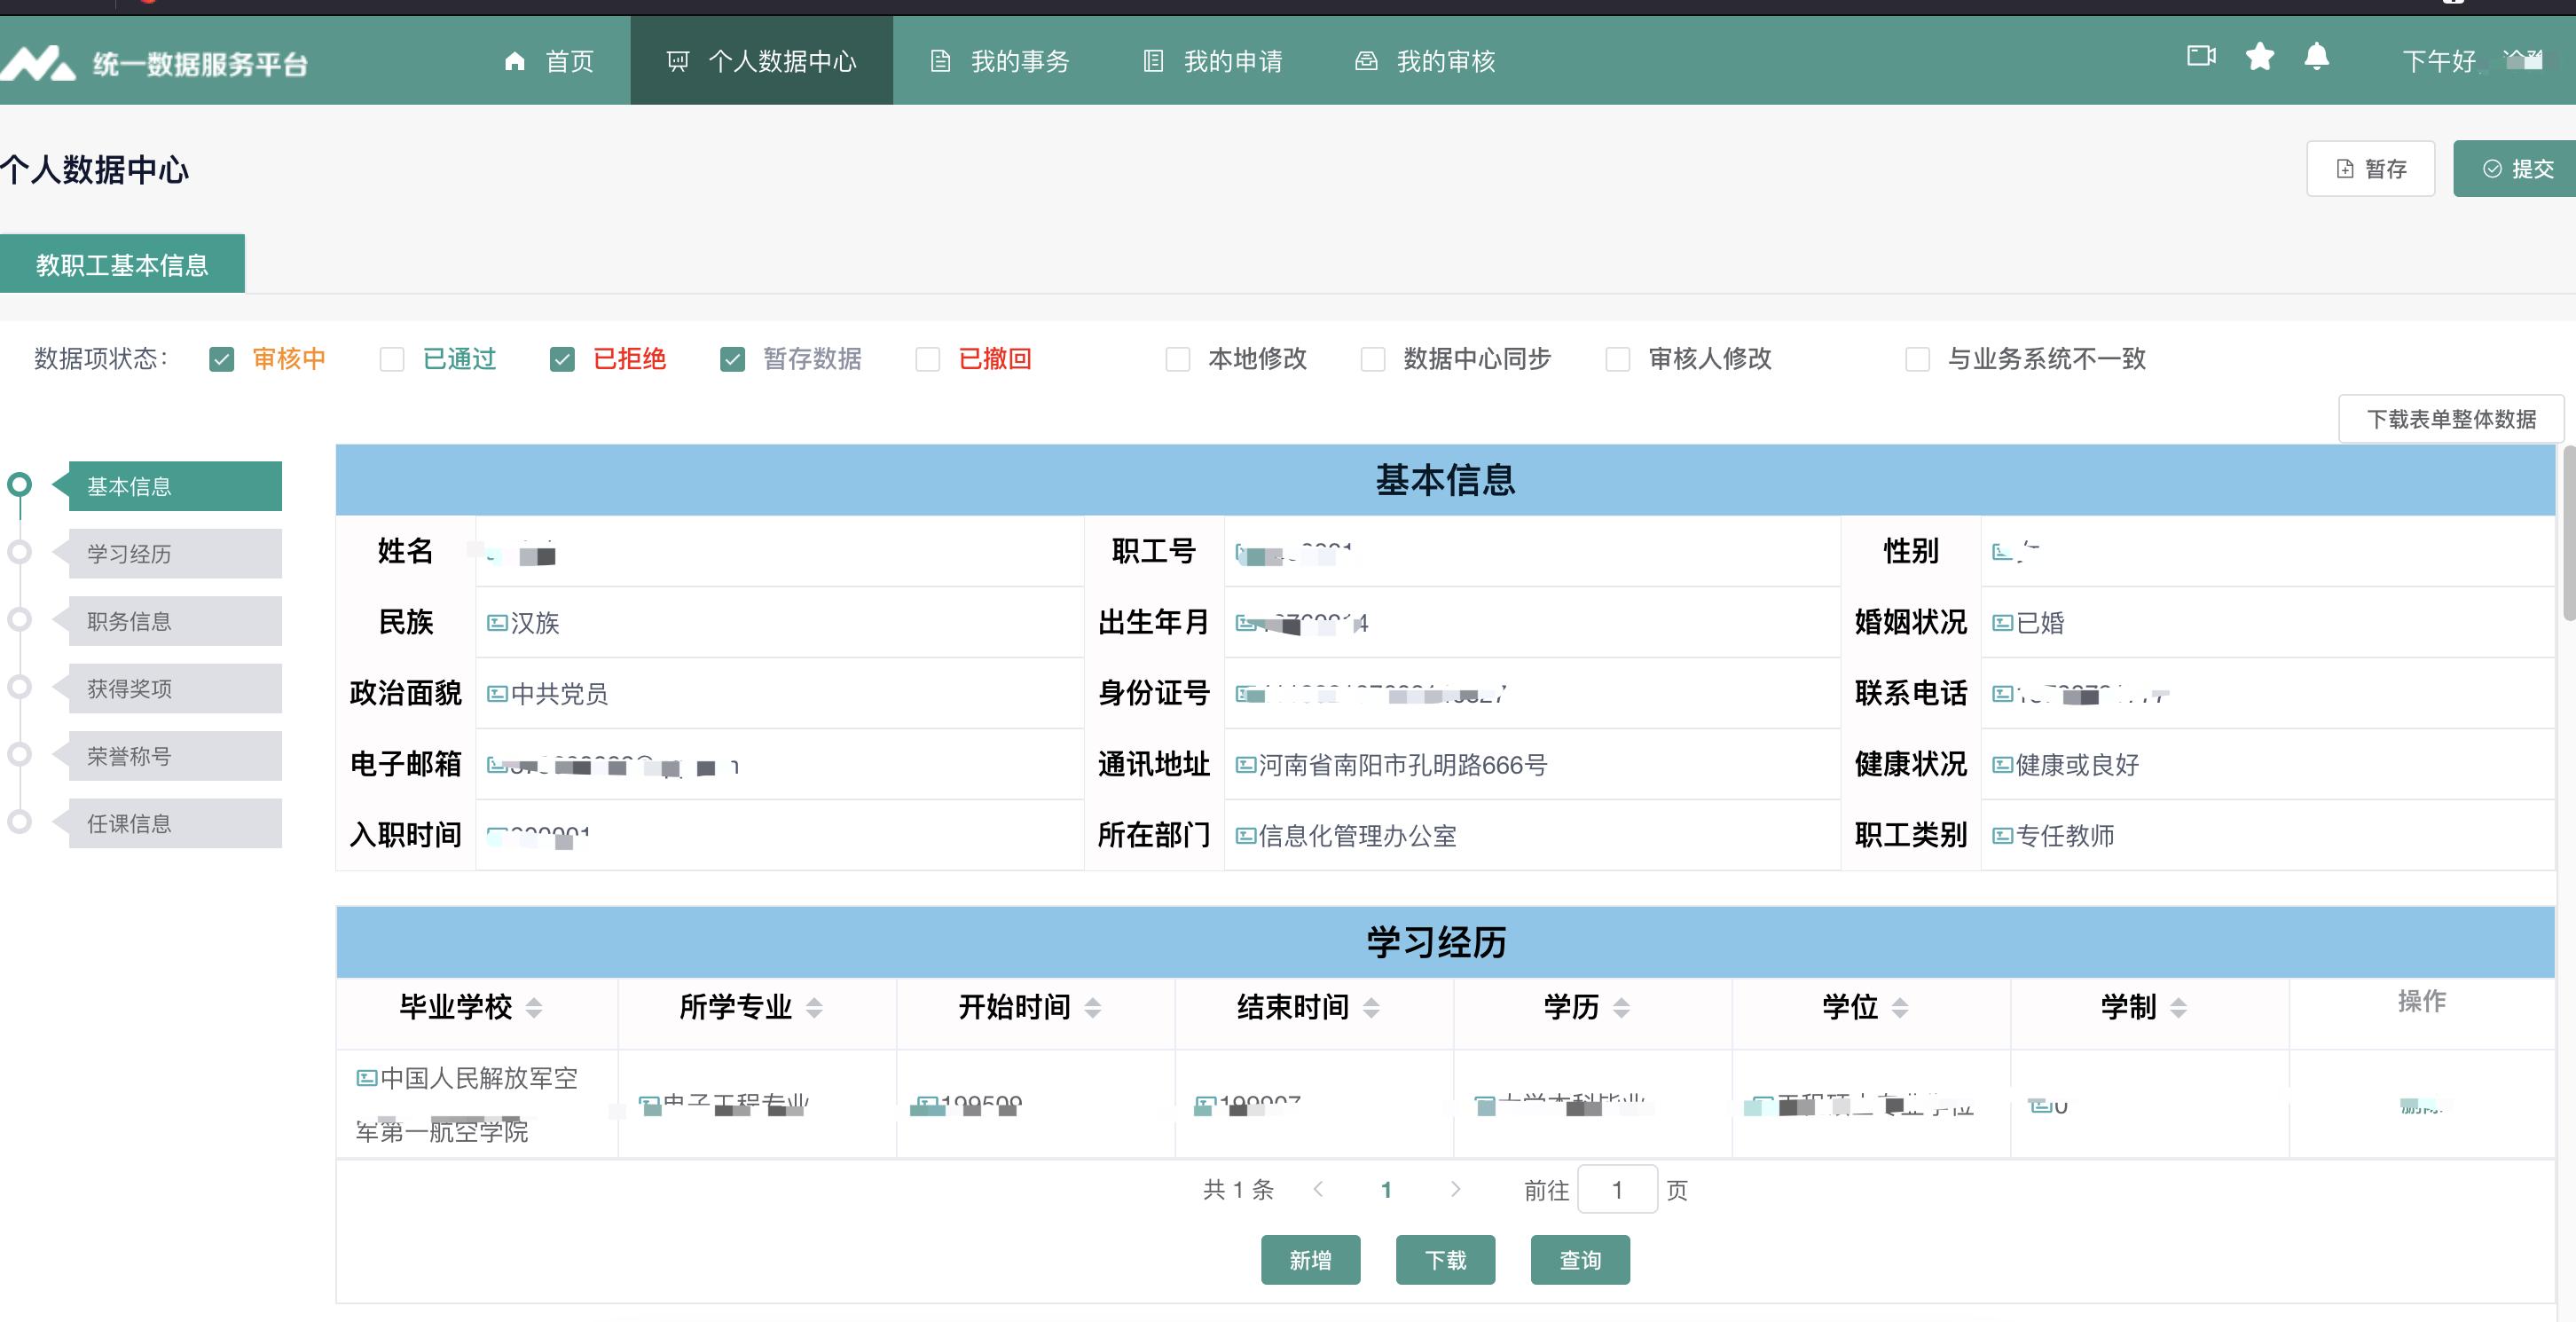Enable the 数据中心同步 checkbox

pyautogui.click(x=1373, y=359)
